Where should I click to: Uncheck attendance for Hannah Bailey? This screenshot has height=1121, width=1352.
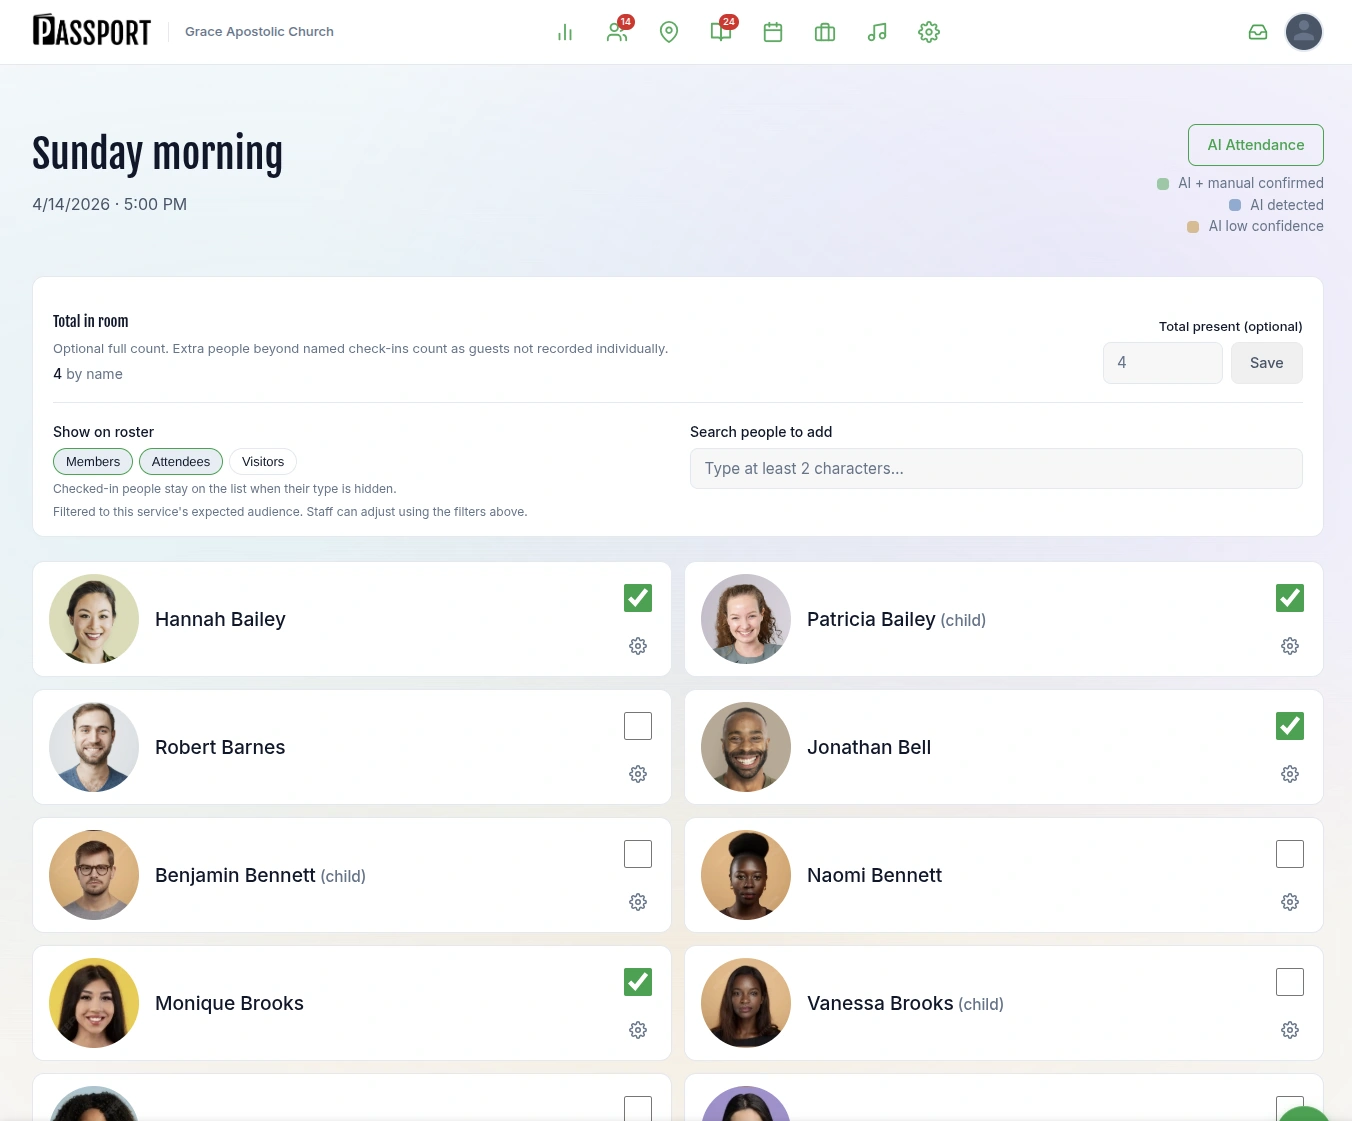point(638,598)
